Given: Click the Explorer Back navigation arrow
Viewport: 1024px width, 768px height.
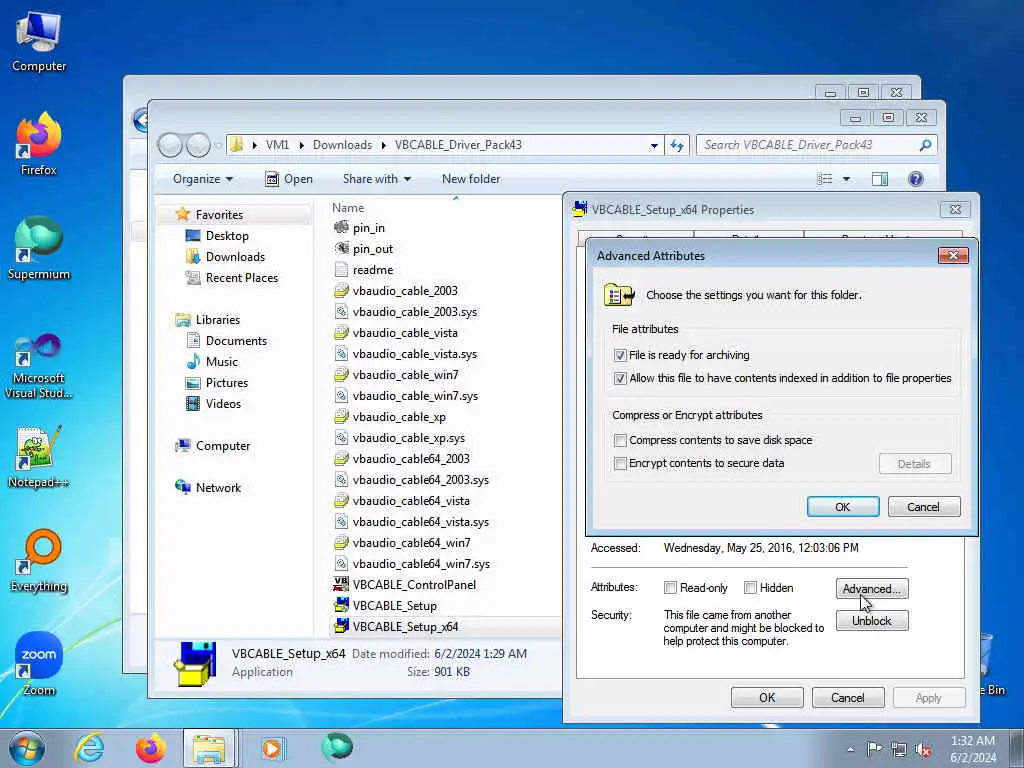Looking at the screenshot, I should click(170, 145).
